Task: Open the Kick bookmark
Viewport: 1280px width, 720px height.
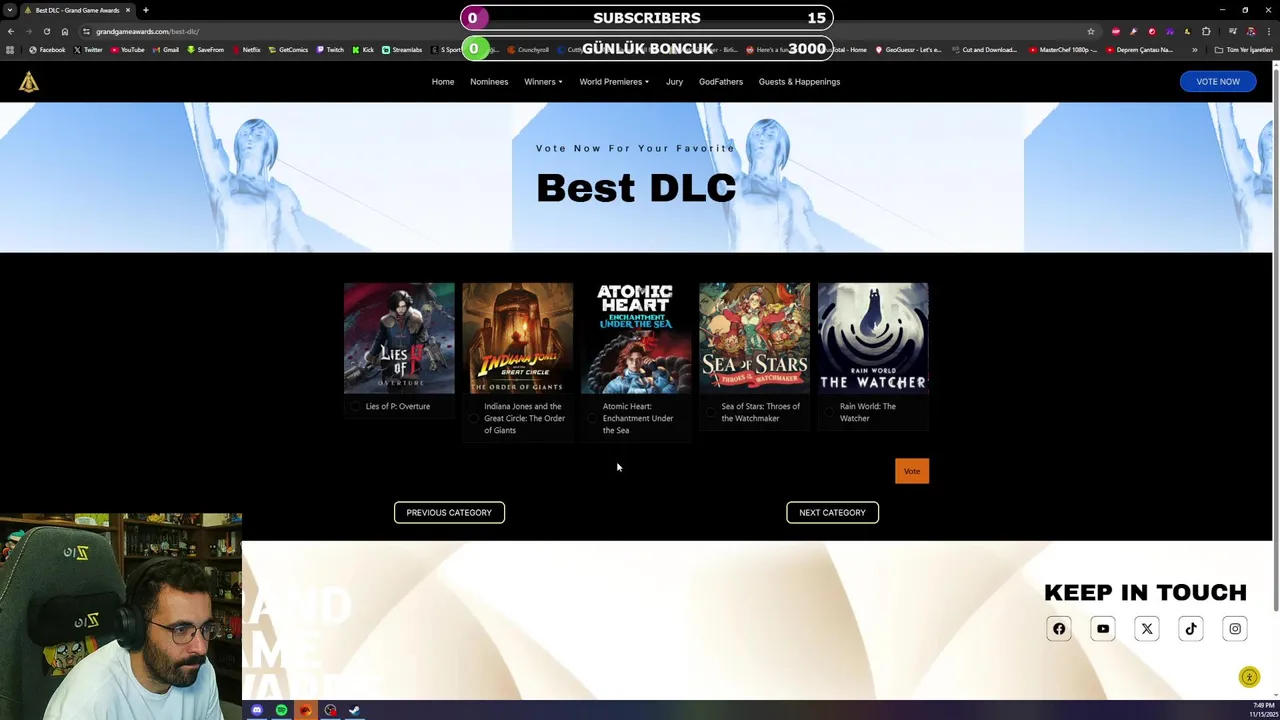Action: click(363, 50)
